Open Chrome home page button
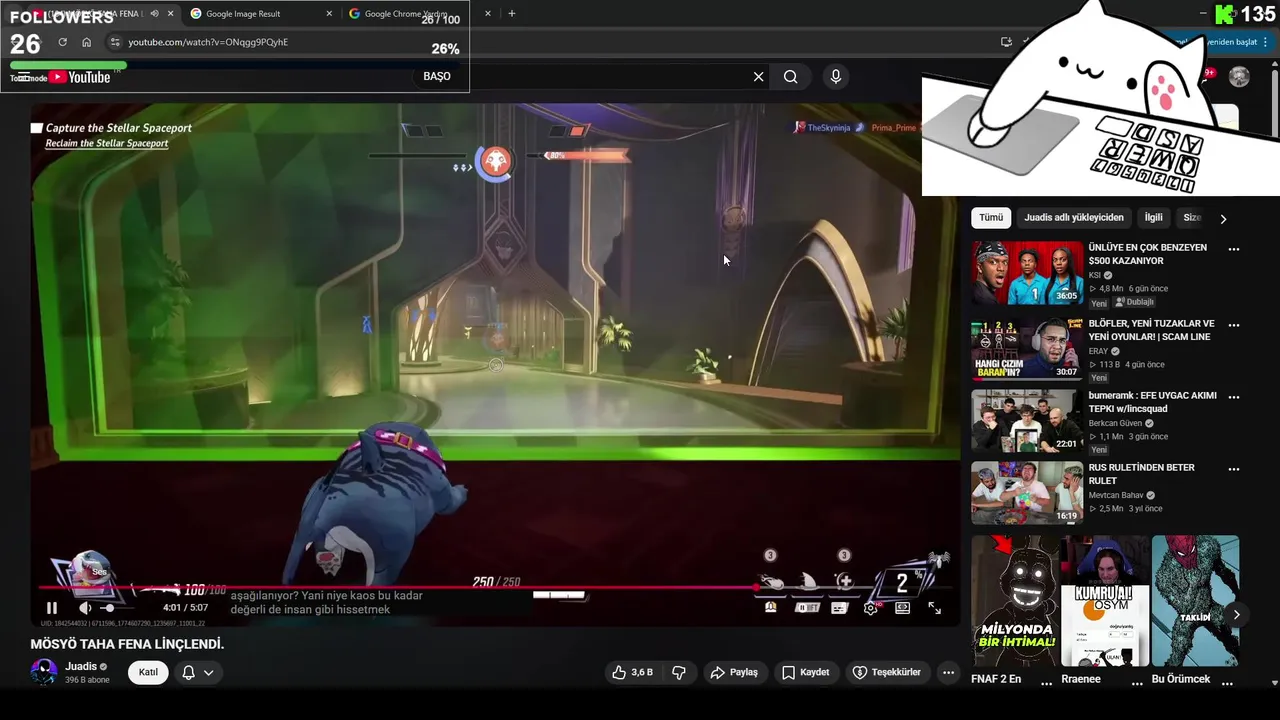Screen dimensions: 1280x720 coord(86,42)
